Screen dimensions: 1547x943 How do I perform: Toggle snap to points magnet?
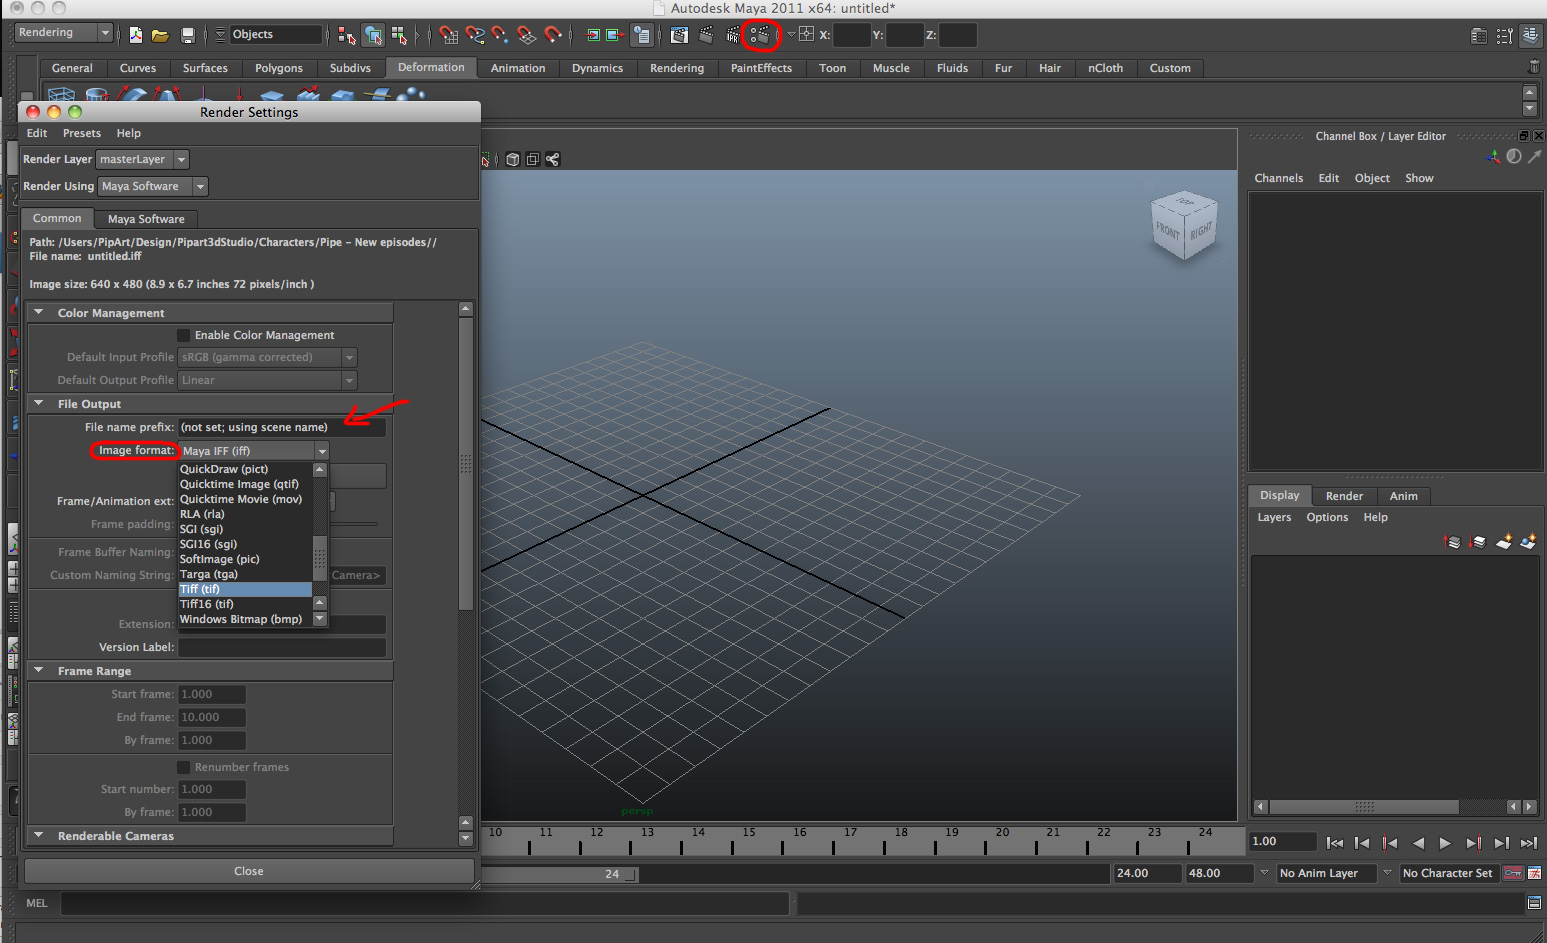(x=501, y=36)
